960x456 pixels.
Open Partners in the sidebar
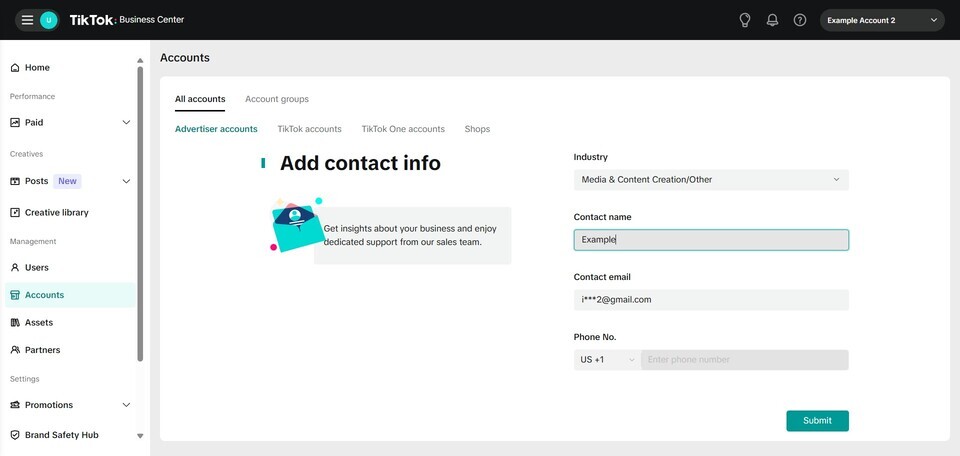pyautogui.click(x=42, y=350)
